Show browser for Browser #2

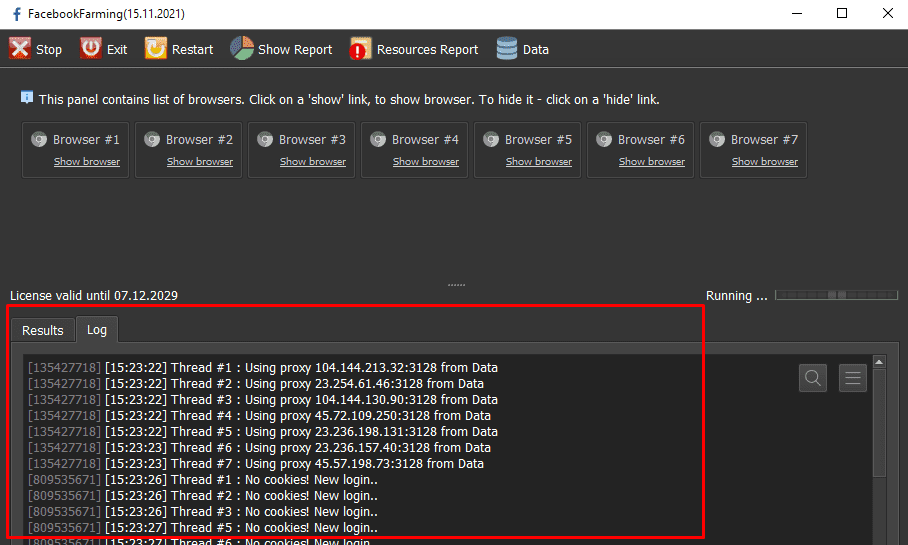click(200, 162)
